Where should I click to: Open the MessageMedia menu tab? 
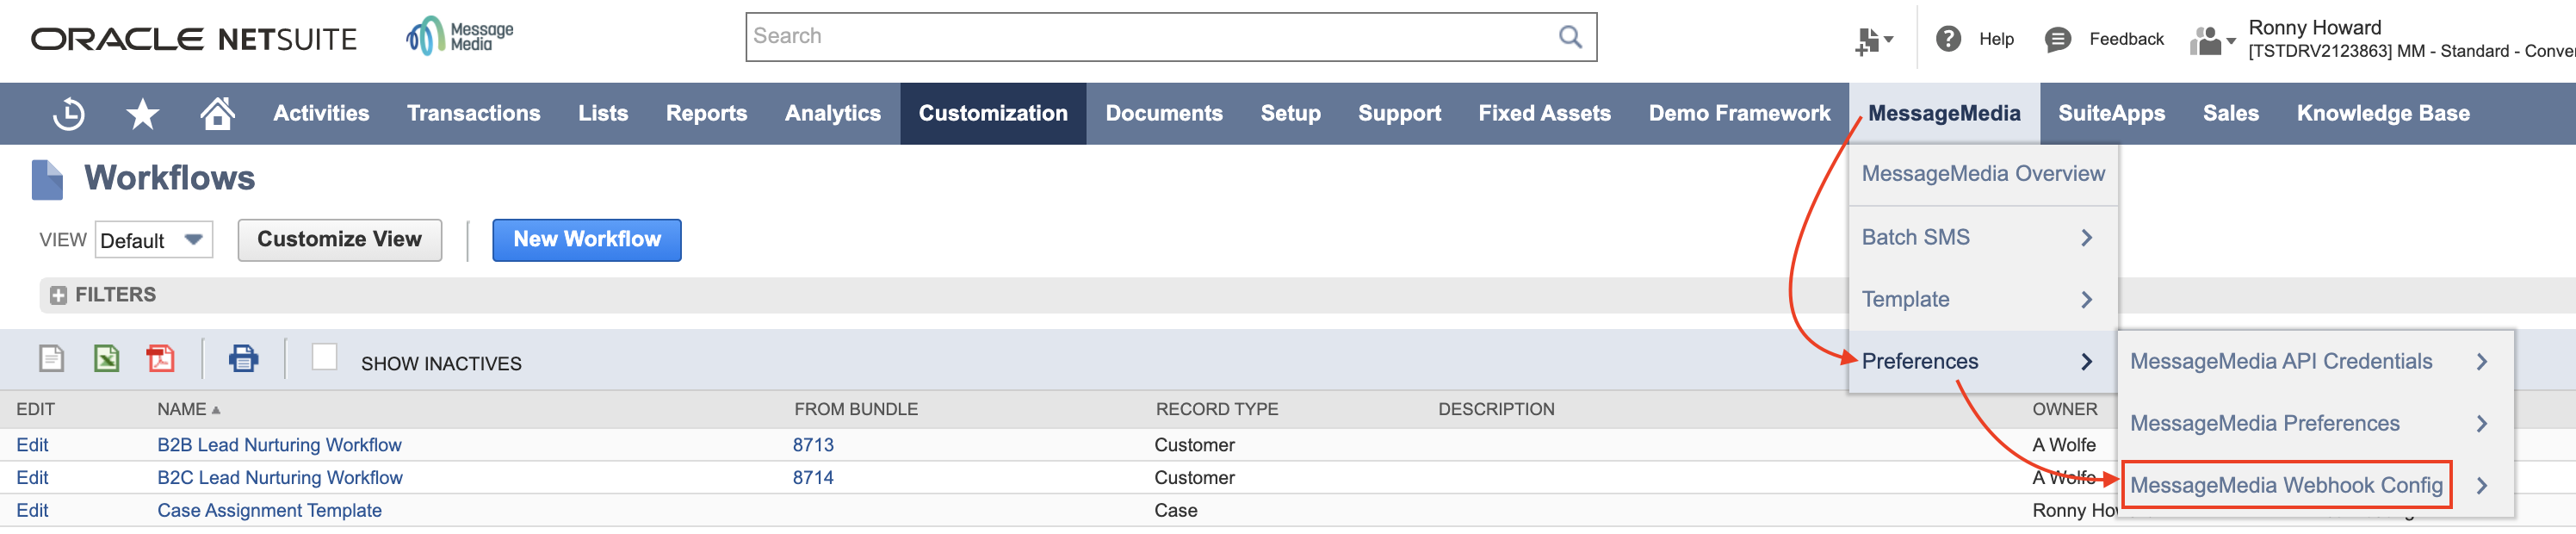point(1944,114)
